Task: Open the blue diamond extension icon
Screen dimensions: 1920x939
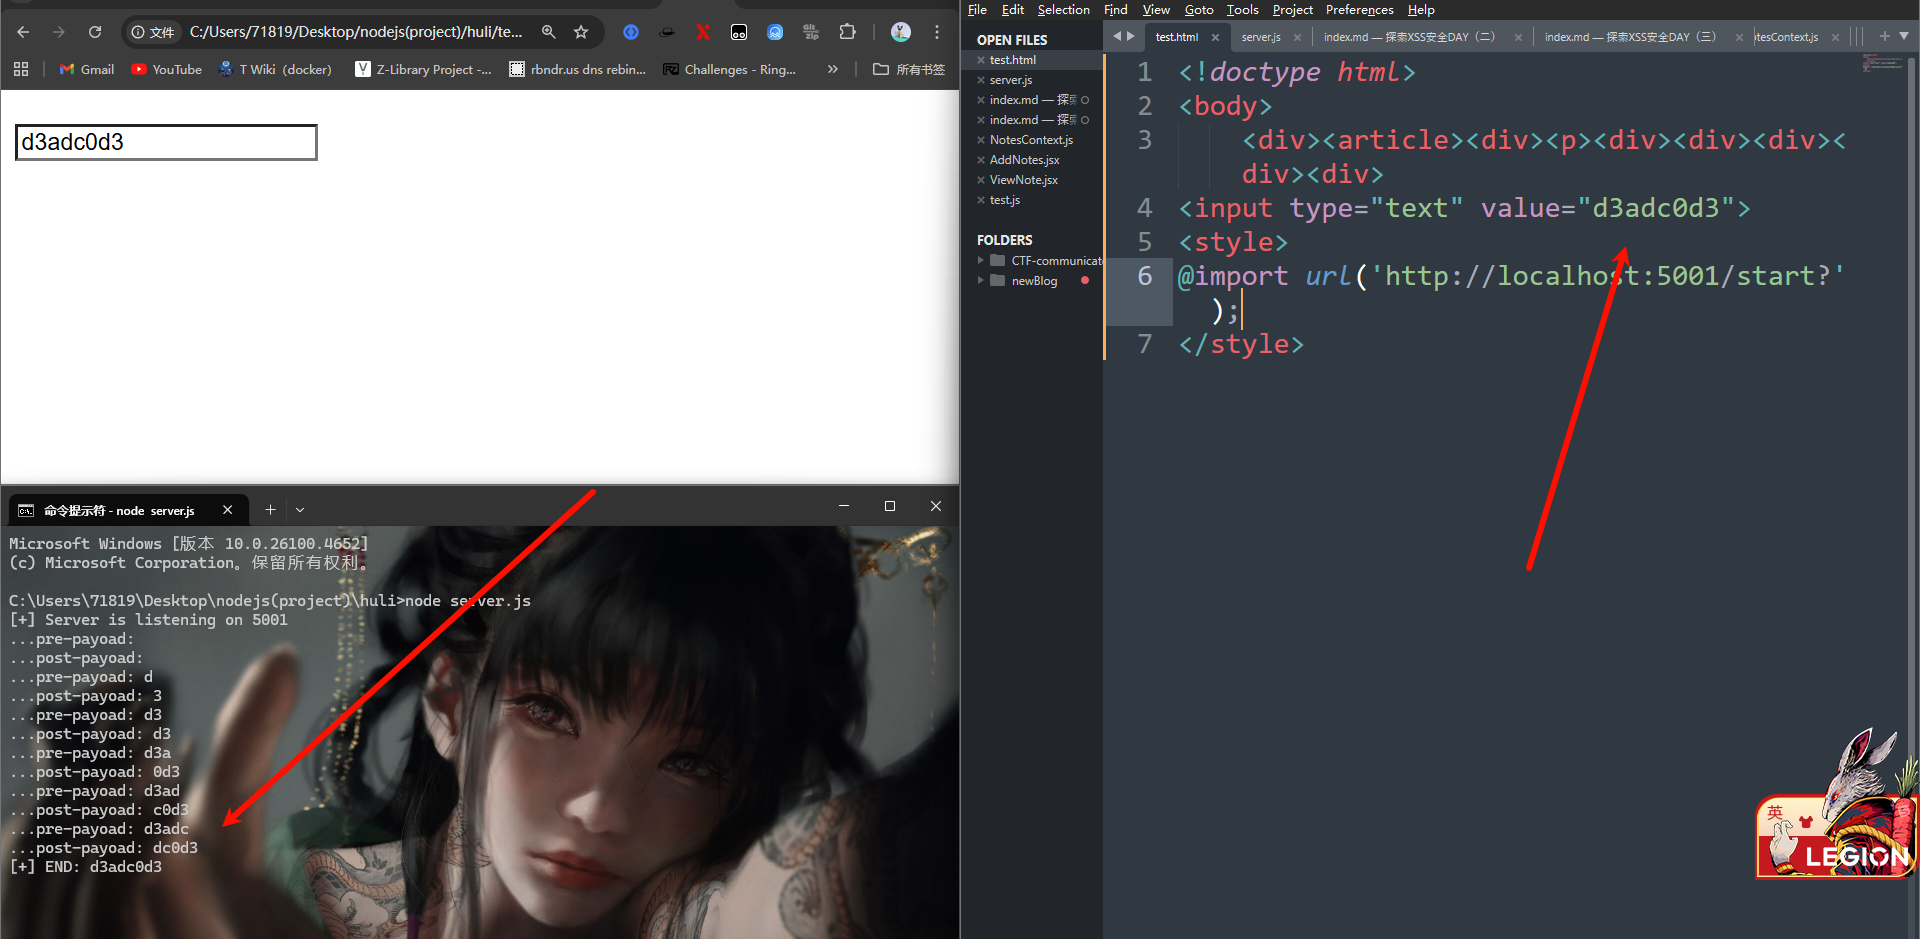Action: (x=631, y=32)
